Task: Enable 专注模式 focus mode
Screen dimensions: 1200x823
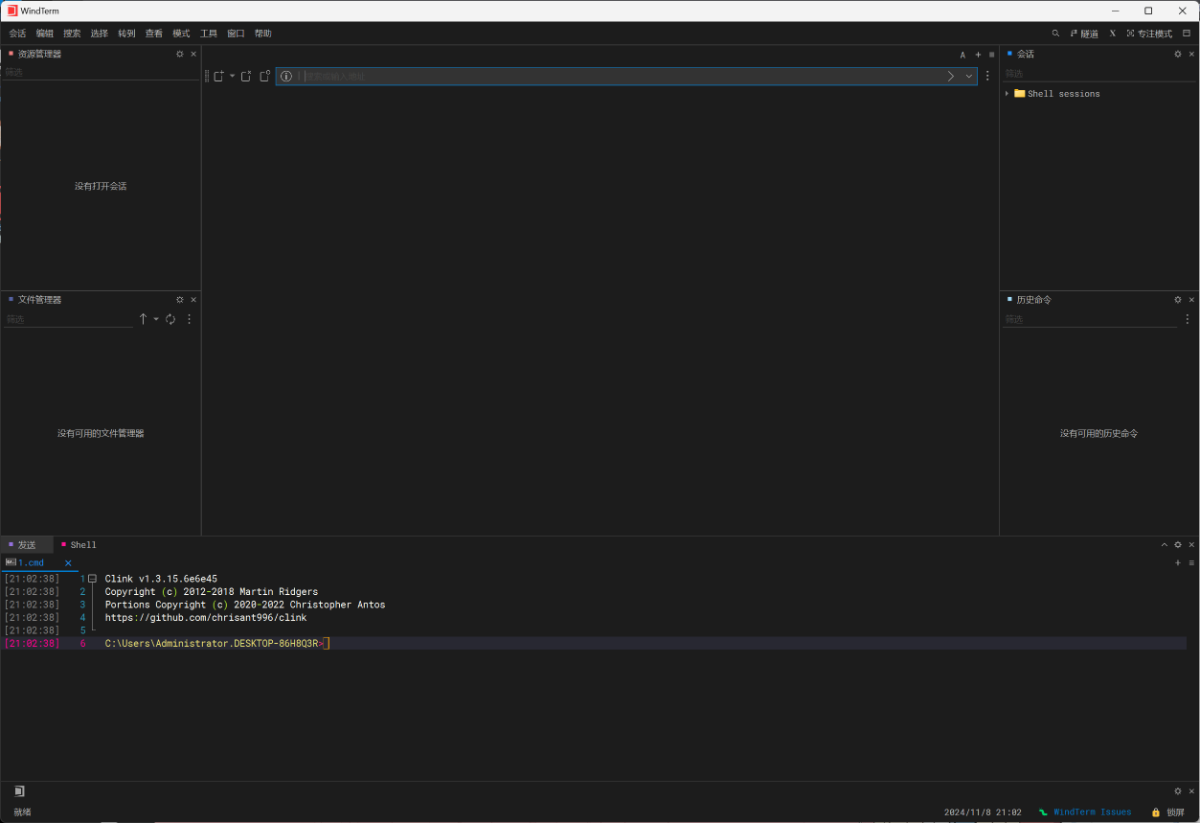Action: pyautogui.click(x=1149, y=33)
